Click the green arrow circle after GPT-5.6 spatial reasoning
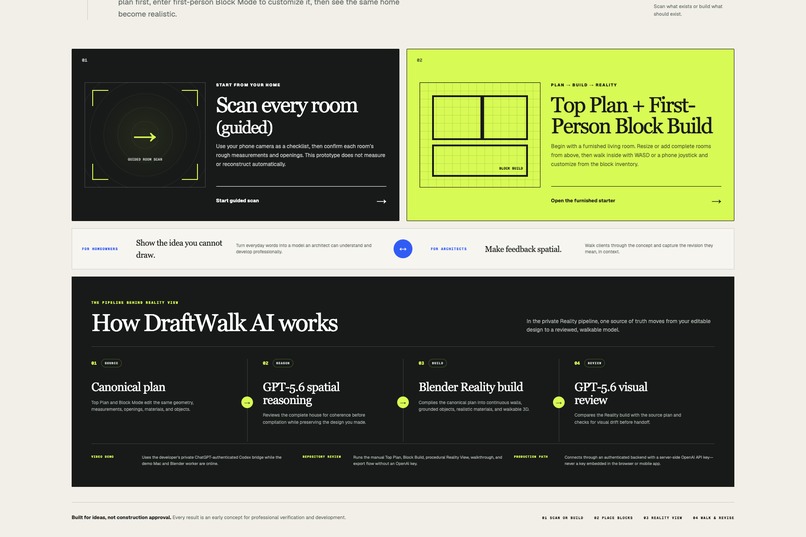 tap(403, 402)
